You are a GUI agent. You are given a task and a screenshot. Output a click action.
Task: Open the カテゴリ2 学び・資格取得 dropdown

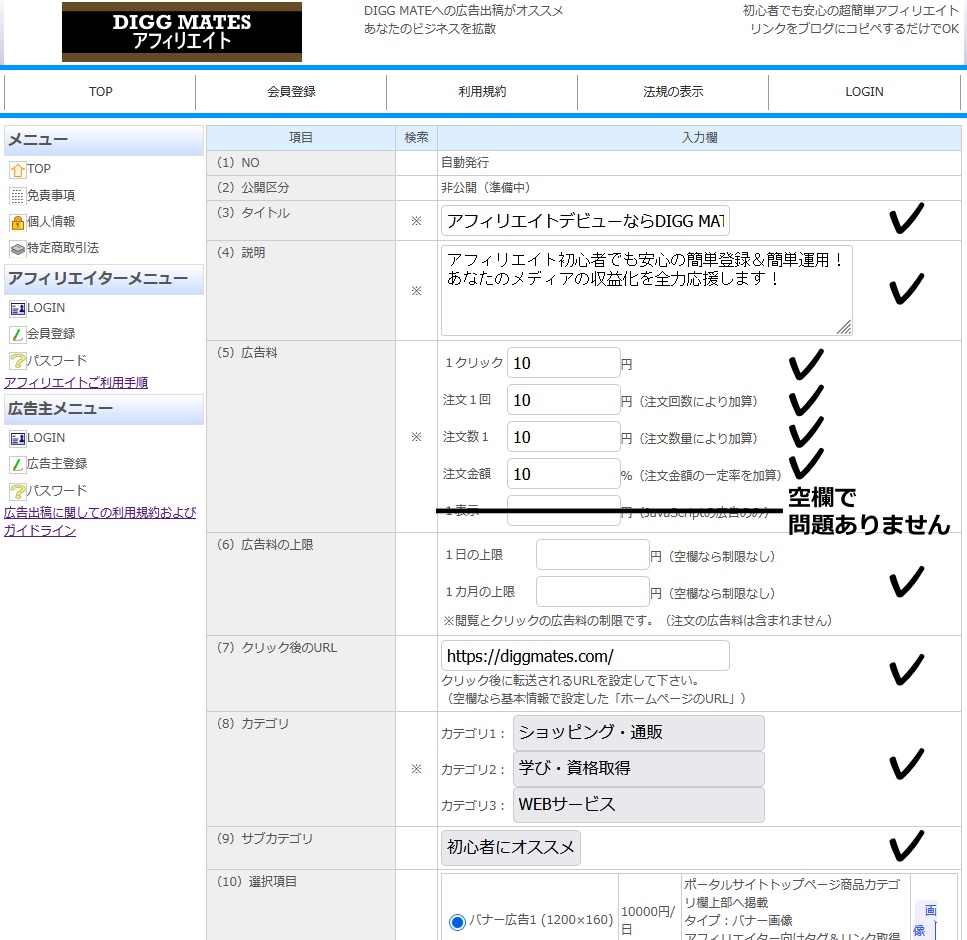coord(639,769)
